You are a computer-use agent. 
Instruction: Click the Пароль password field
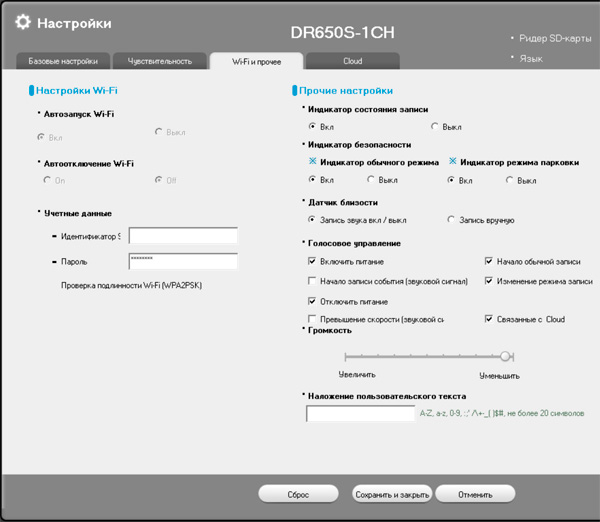pos(183,261)
